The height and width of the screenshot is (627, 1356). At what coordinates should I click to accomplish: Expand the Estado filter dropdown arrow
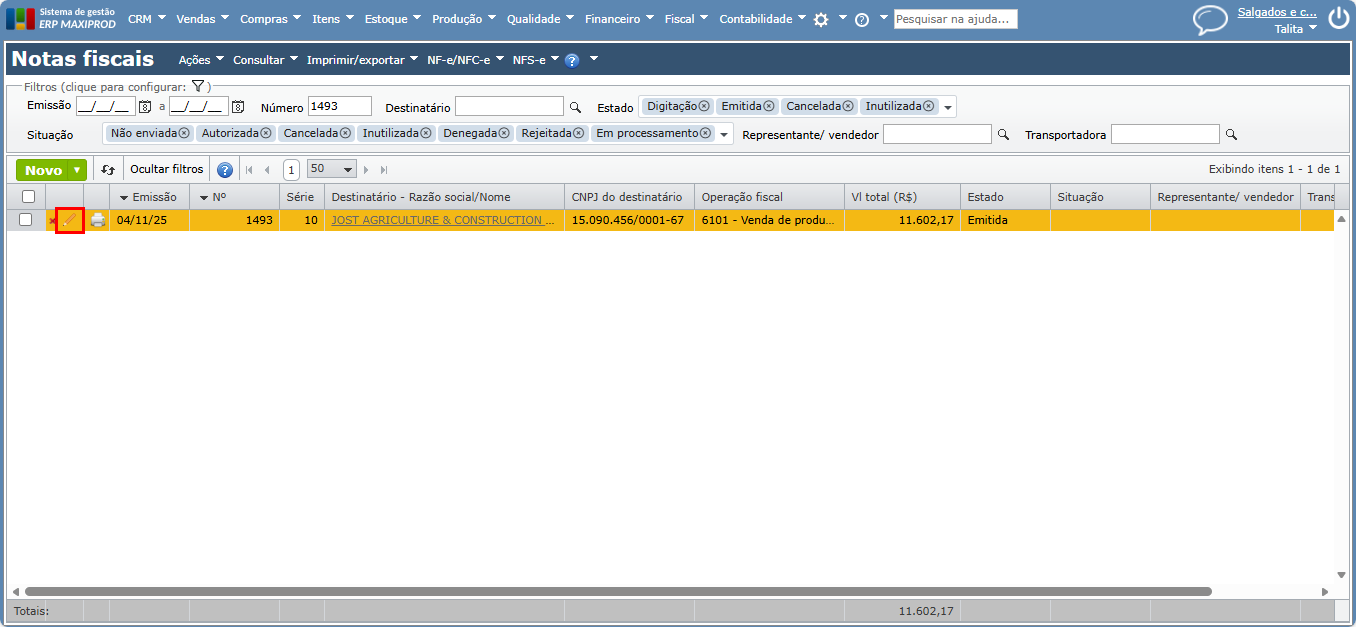coord(948,107)
